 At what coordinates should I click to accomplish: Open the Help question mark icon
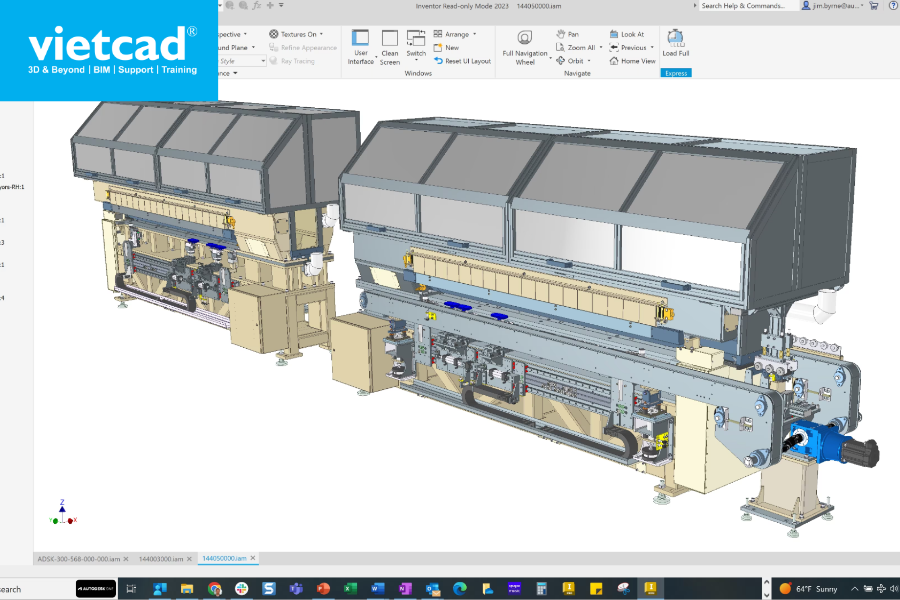[893, 6]
